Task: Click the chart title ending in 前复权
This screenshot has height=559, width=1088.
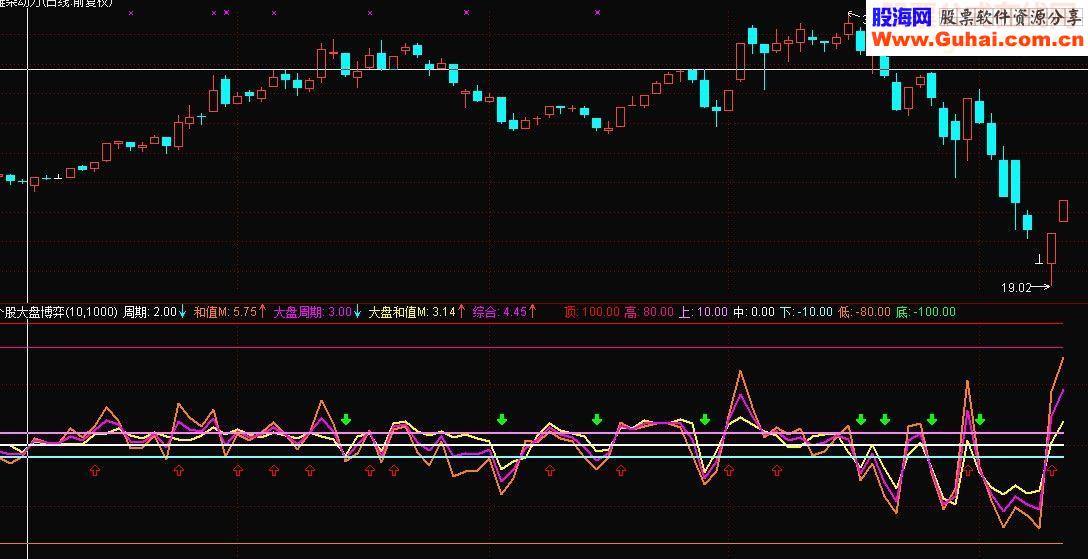Action: (56, 3)
